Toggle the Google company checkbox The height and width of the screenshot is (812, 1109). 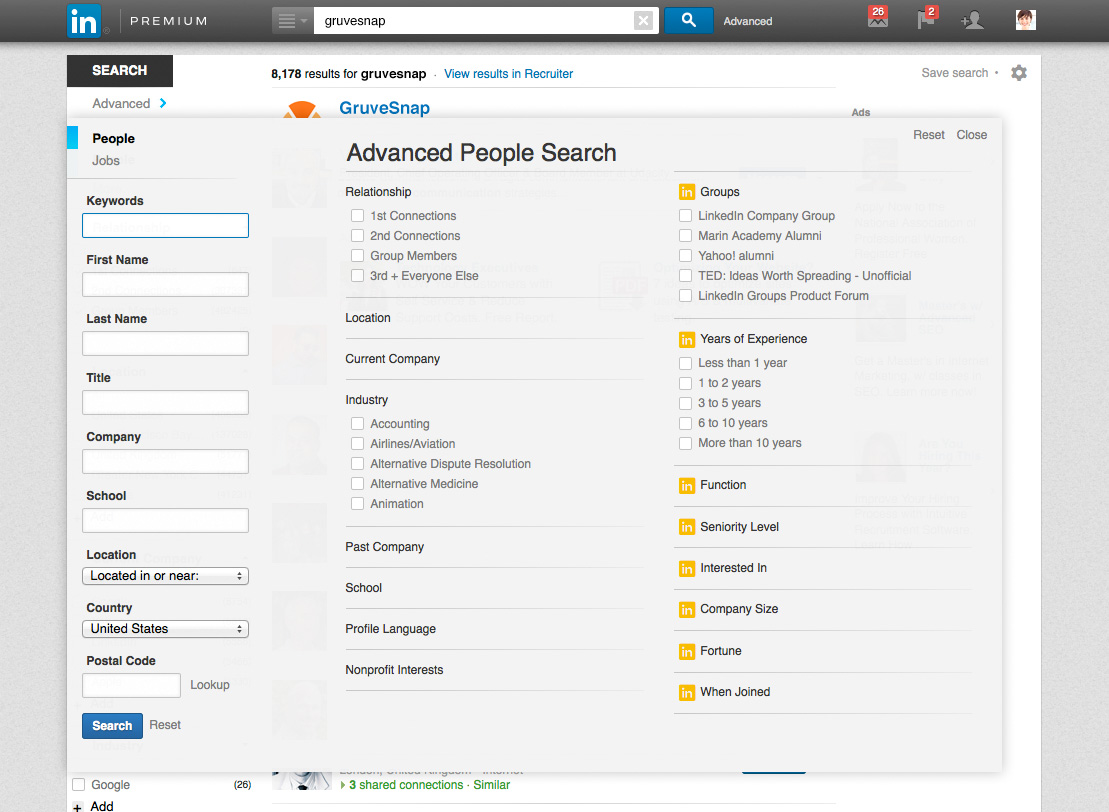click(x=79, y=784)
